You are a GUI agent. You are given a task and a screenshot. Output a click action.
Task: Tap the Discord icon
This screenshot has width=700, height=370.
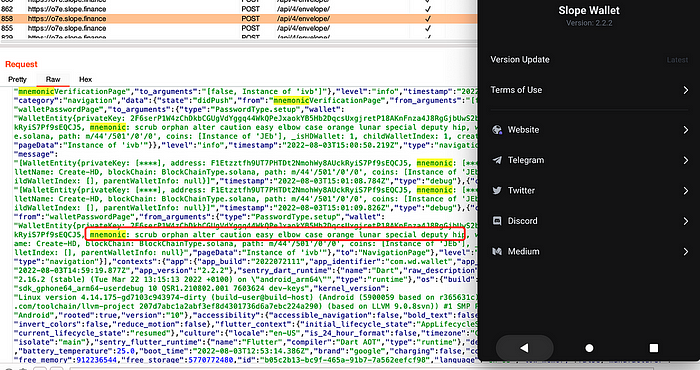click(x=497, y=221)
